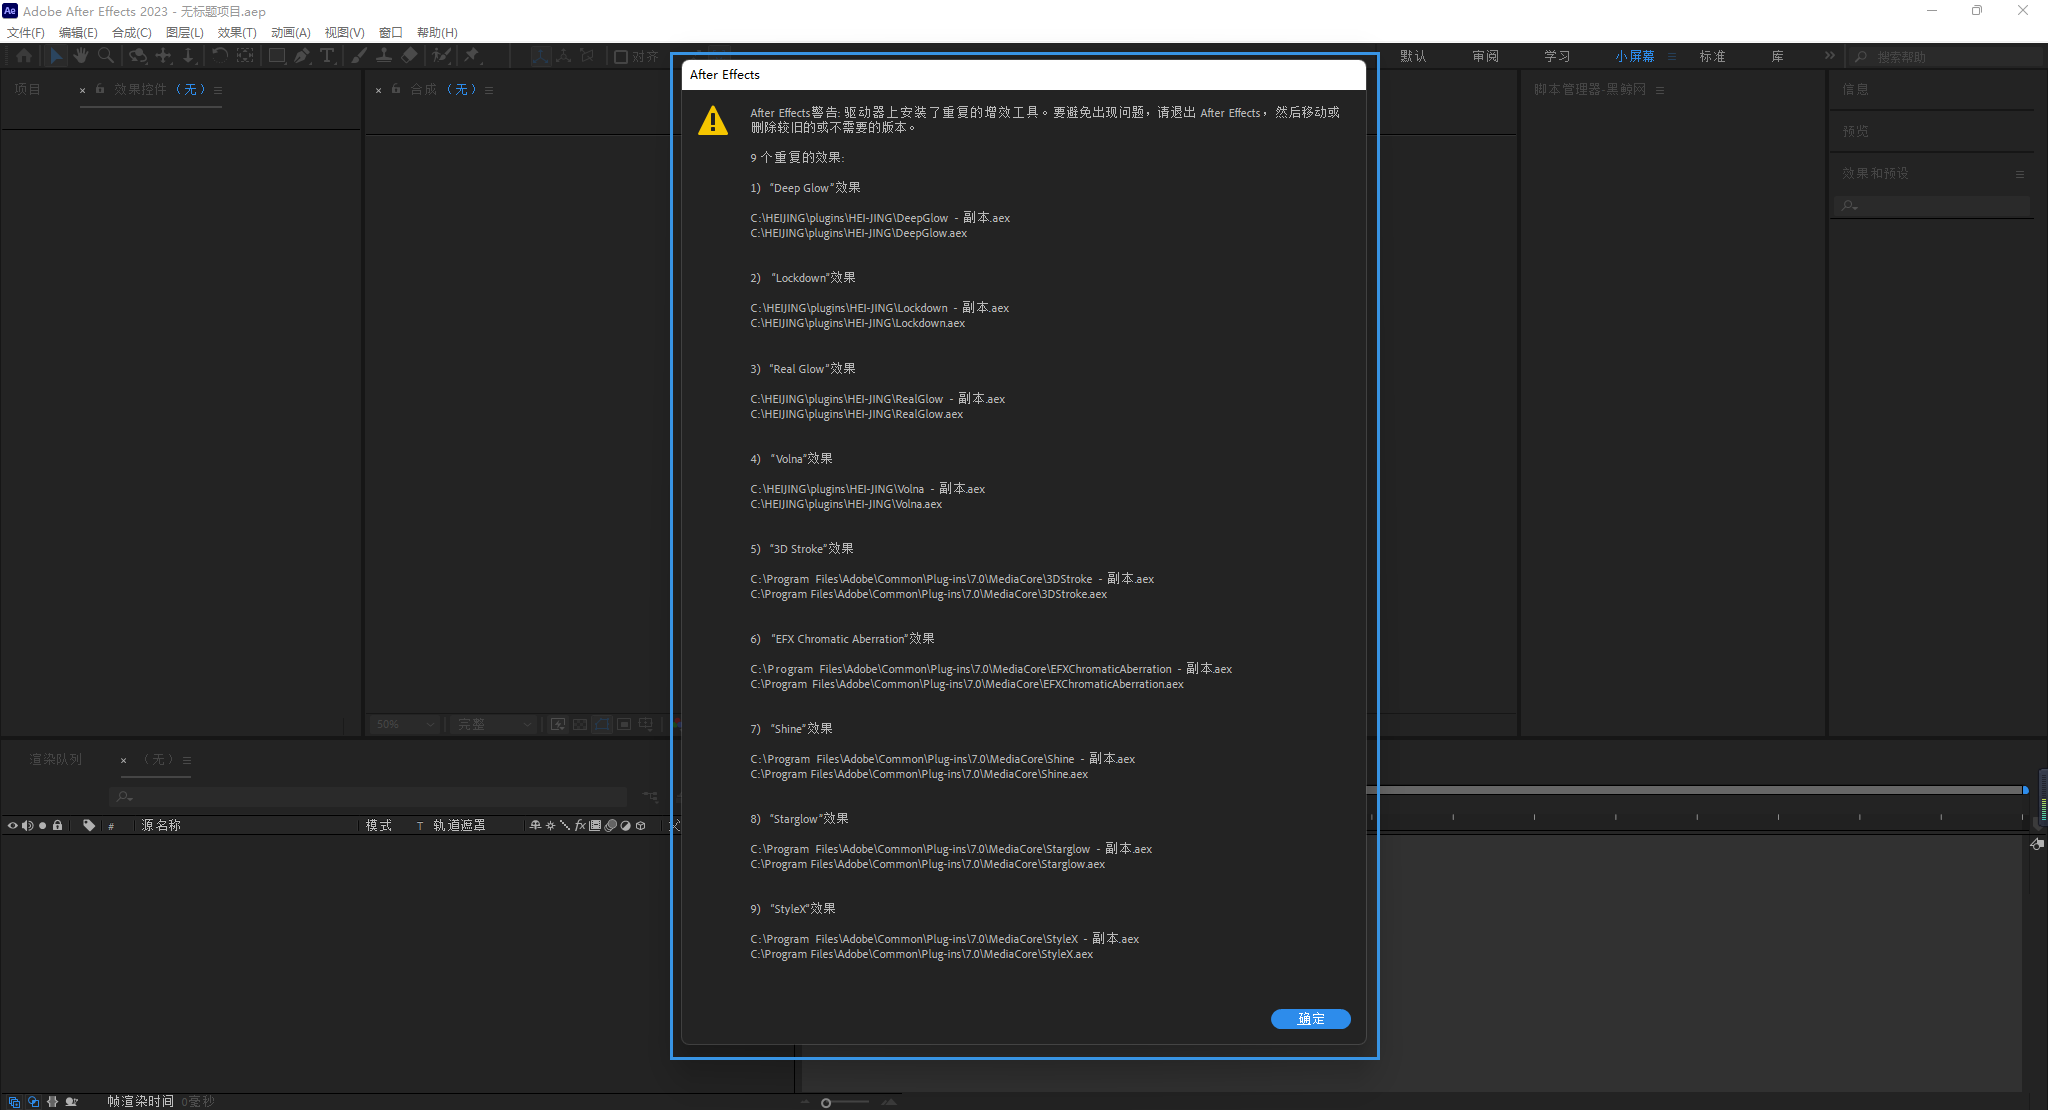
Task: Enable the 对齐 snapping checkbox
Action: point(621,57)
